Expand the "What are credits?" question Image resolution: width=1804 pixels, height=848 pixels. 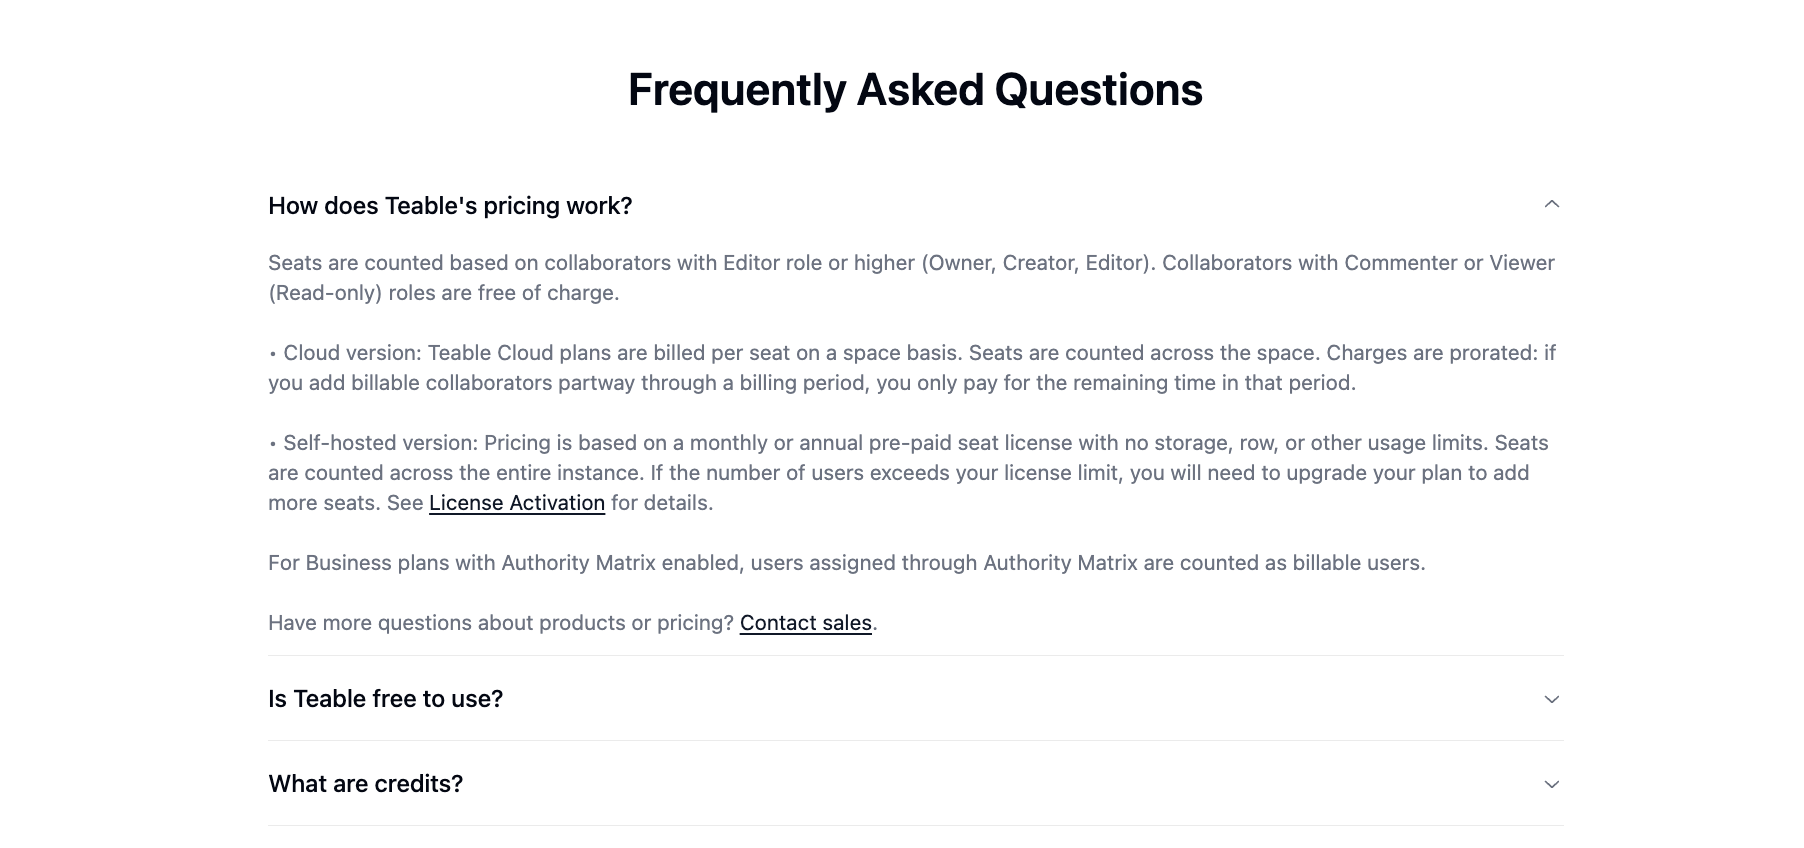[365, 784]
